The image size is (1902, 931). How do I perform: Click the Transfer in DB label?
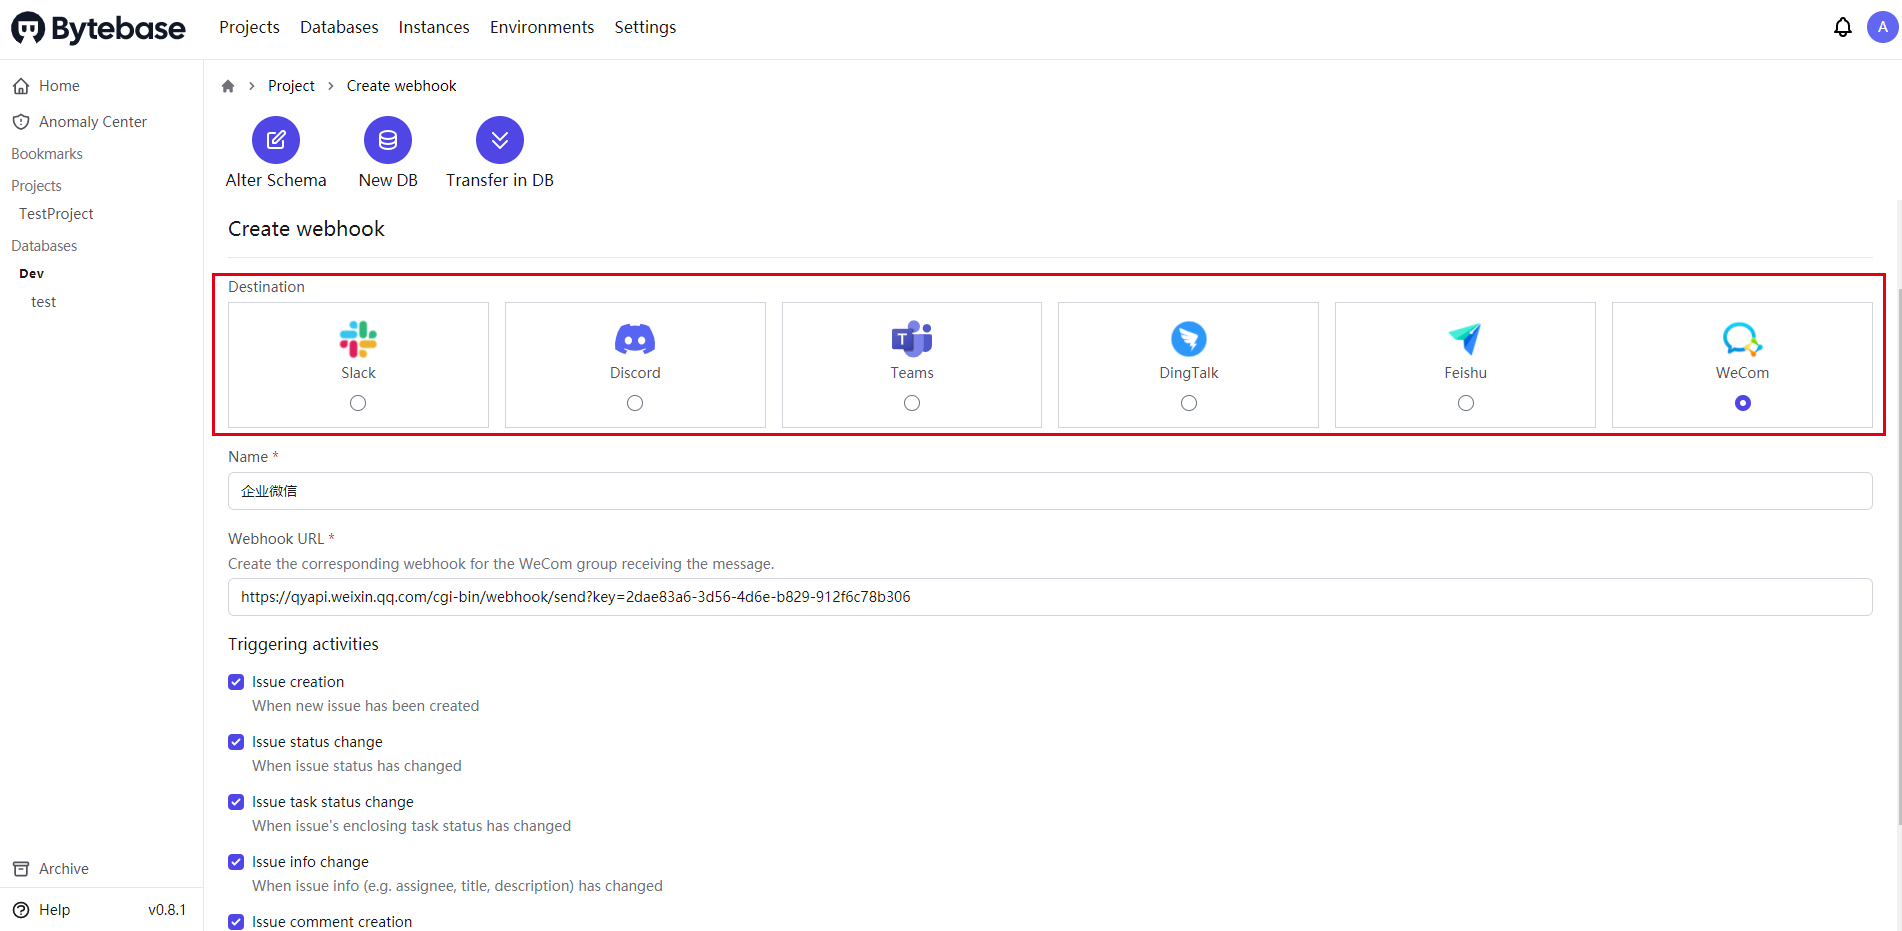pyautogui.click(x=500, y=180)
